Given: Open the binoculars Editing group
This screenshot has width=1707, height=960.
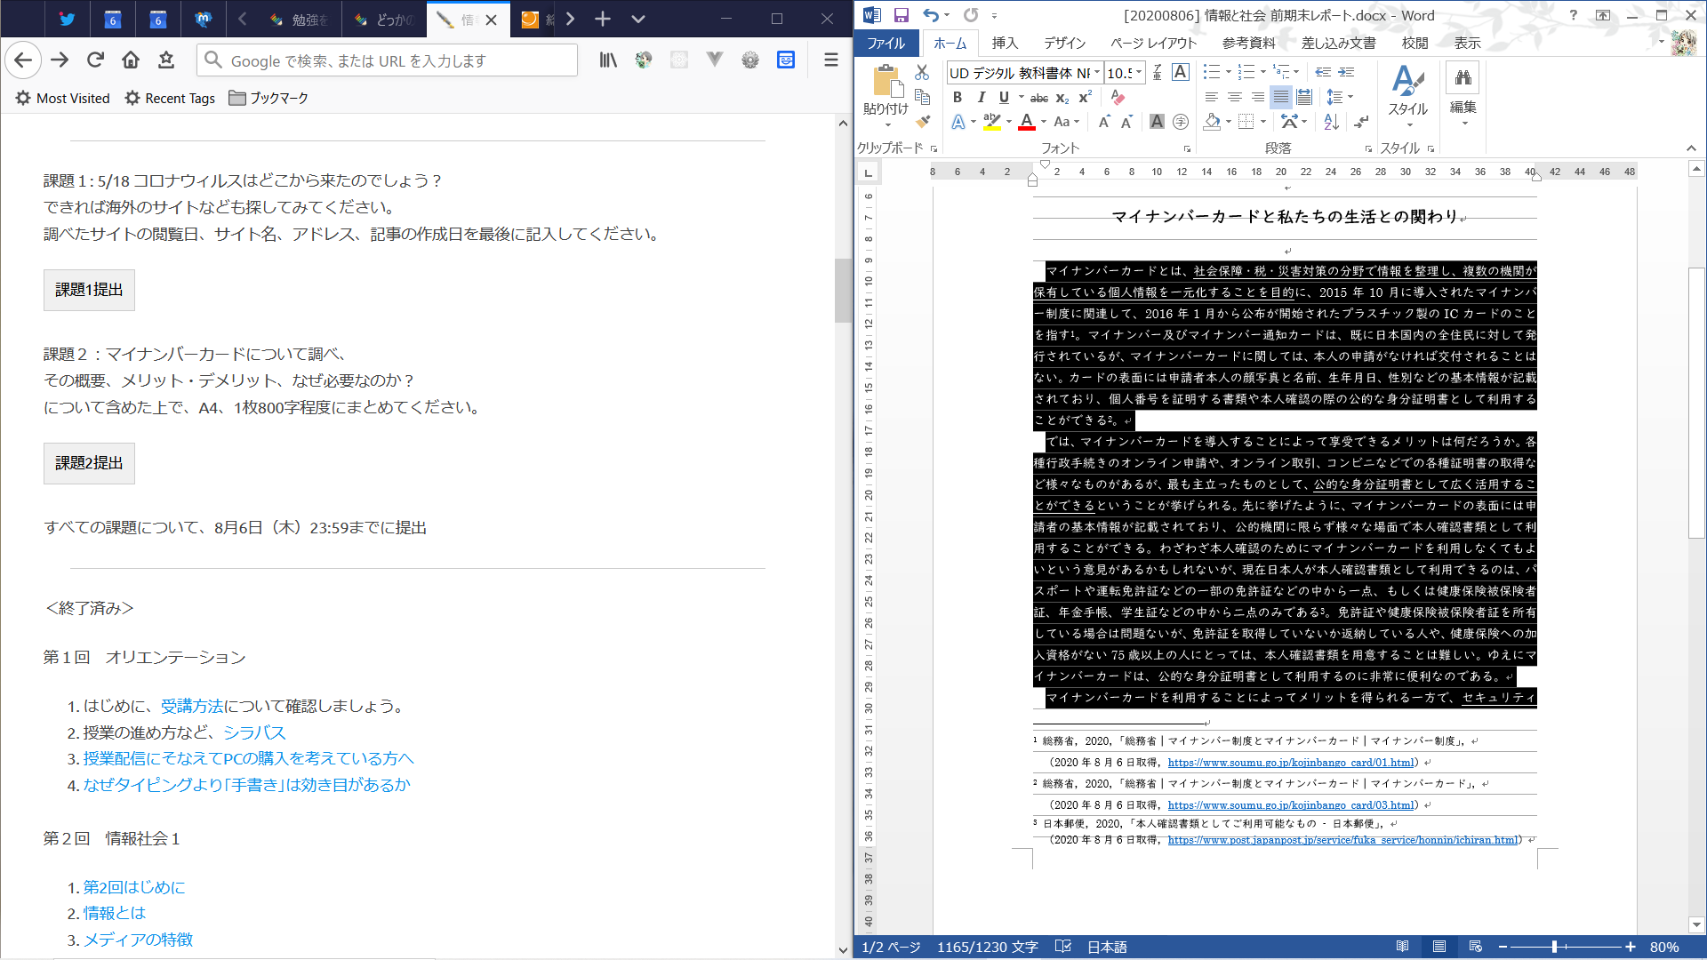Looking at the screenshot, I should pyautogui.click(x=1463, y=92).
